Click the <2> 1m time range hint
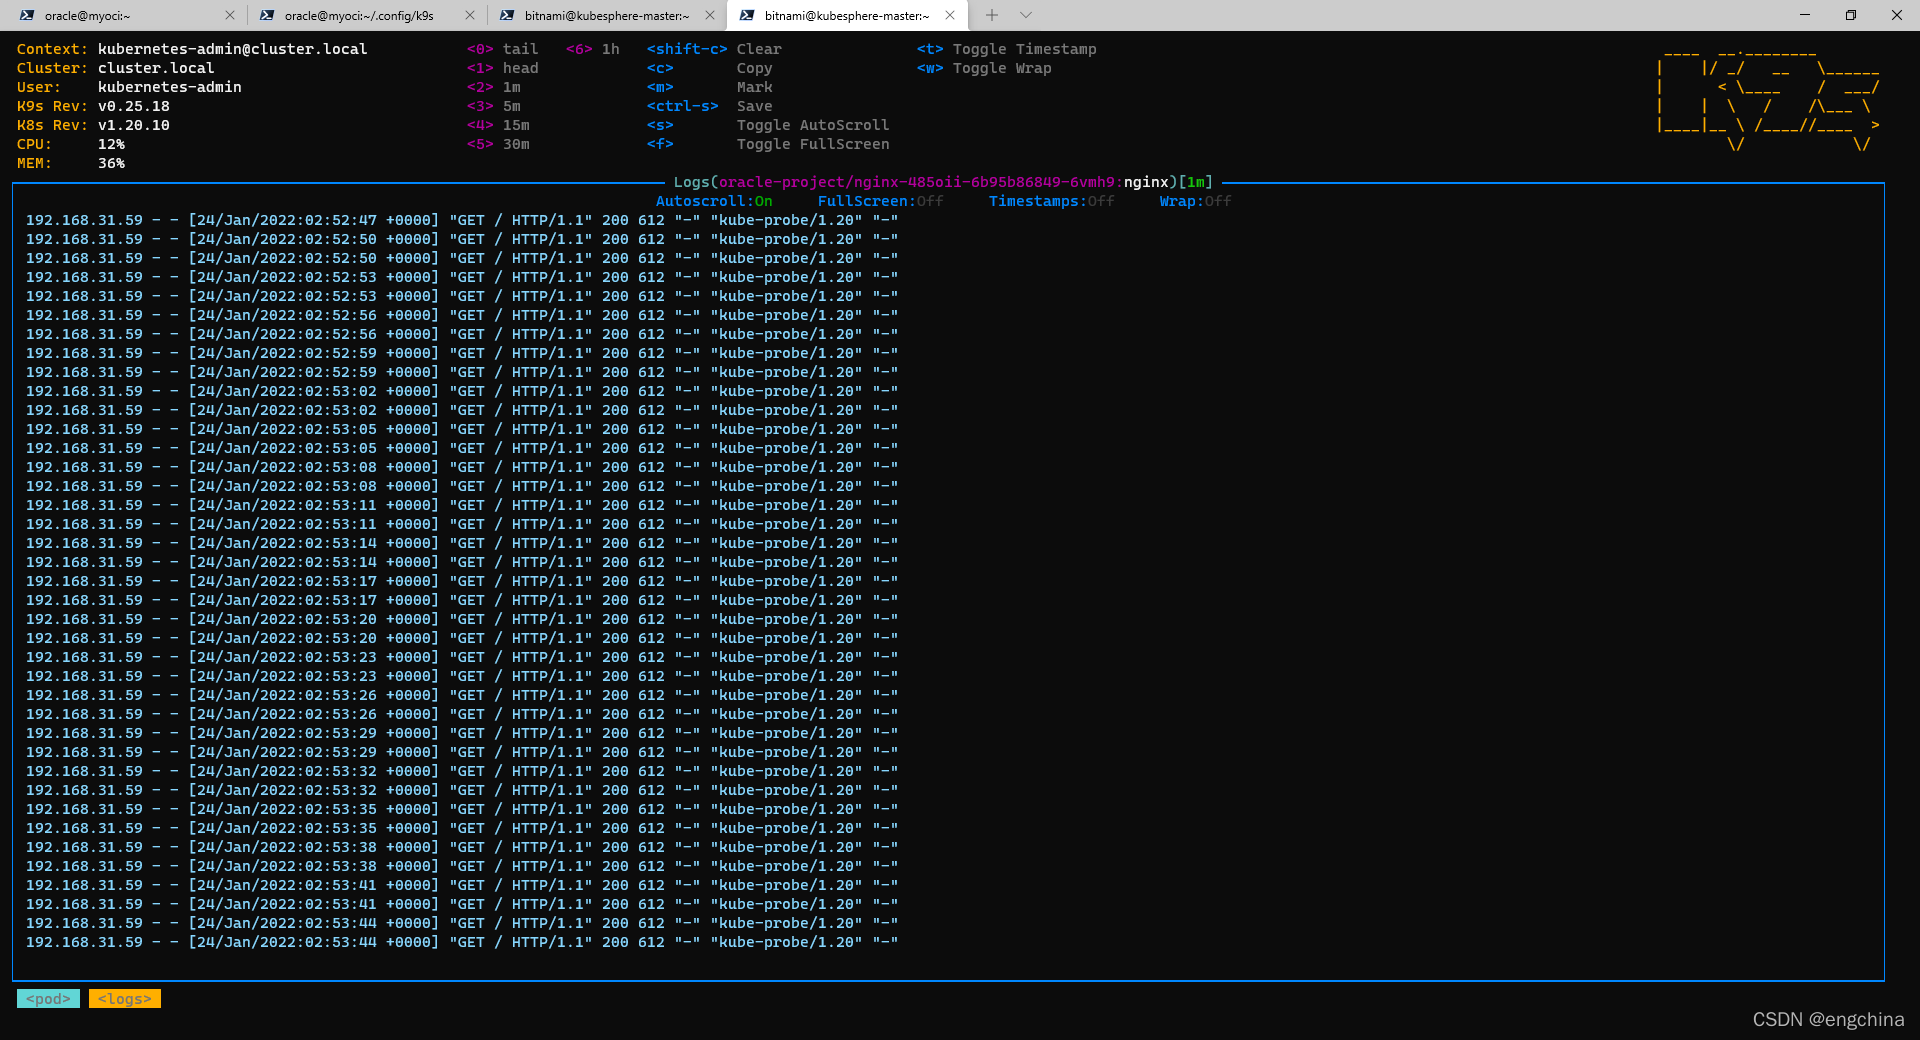 (493, 87)
